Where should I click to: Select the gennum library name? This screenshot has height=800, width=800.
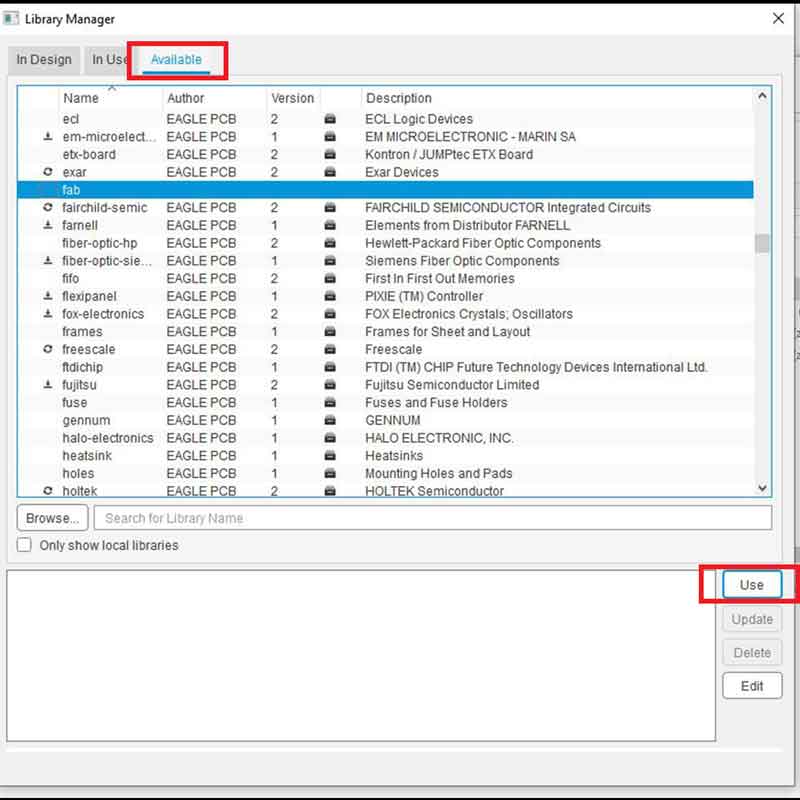pyautogui.click(x=86, y=420)
